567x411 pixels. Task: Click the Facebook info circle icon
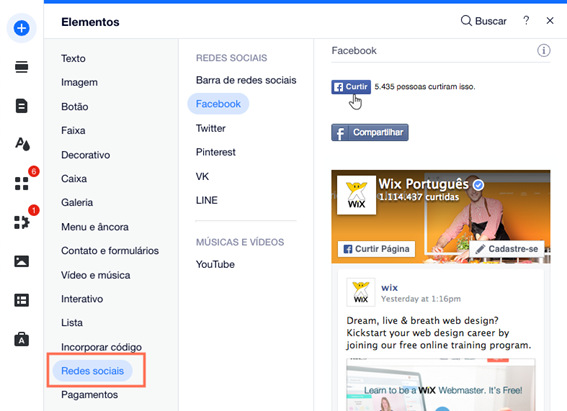(543, 51)
